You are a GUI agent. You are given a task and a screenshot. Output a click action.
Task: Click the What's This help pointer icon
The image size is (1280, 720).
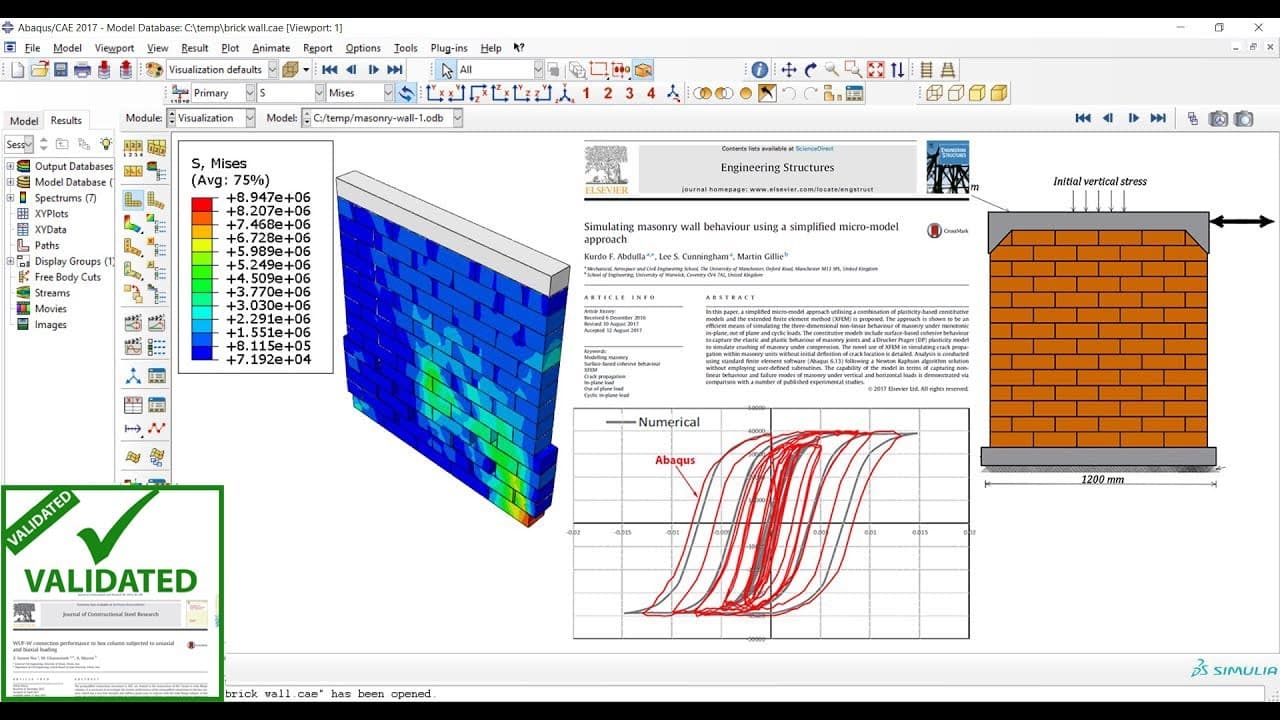[x=519, y=47]
